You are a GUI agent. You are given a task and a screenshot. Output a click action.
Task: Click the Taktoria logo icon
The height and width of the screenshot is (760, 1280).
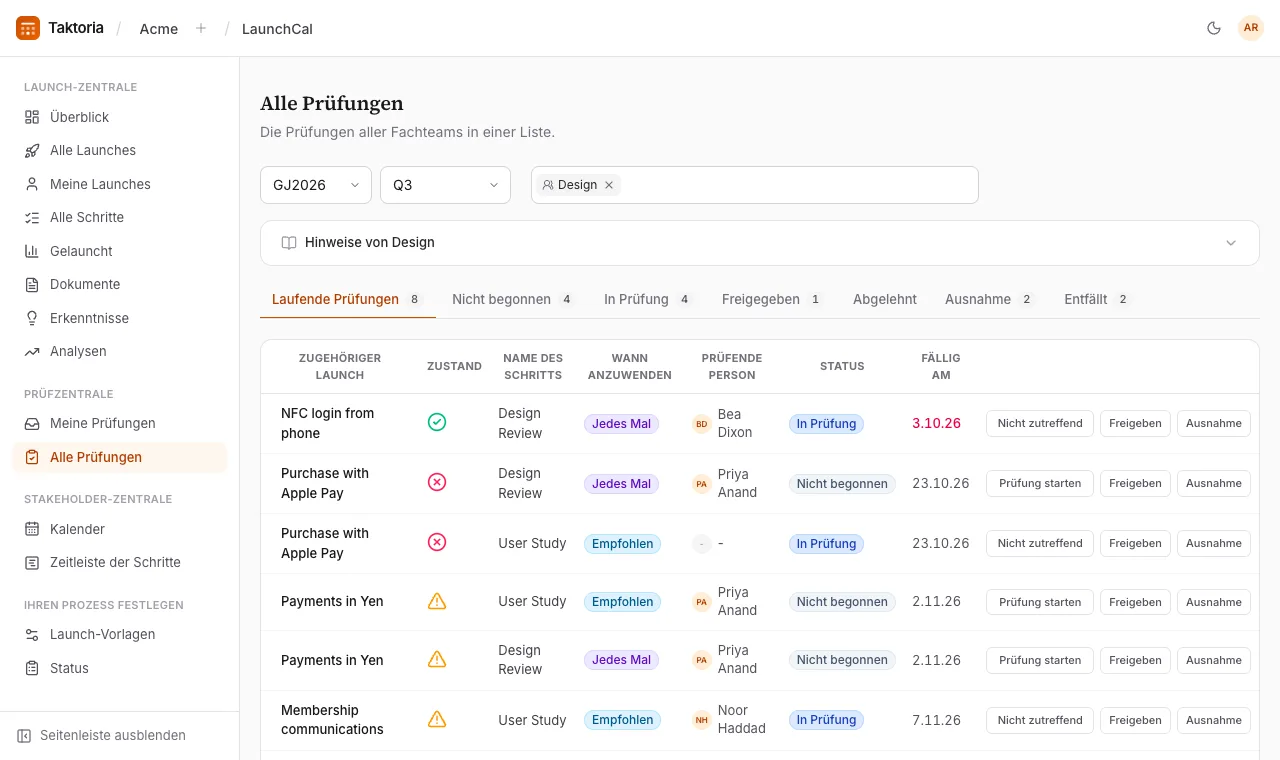[28, 28]
